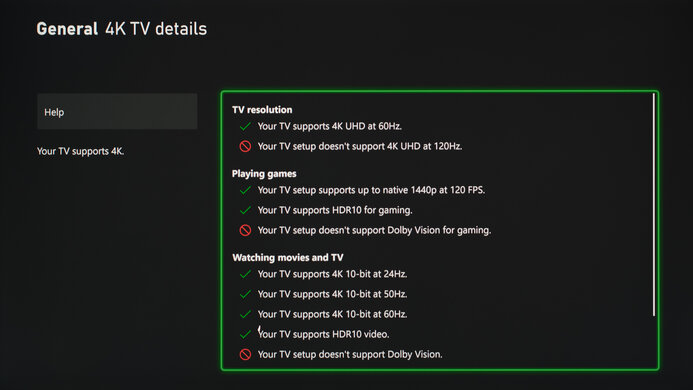The height and width of the screenshot is (390, 693).
Task: Click red prohibited icon beside 4K UHD 120Hz
Action: [245, 146]
